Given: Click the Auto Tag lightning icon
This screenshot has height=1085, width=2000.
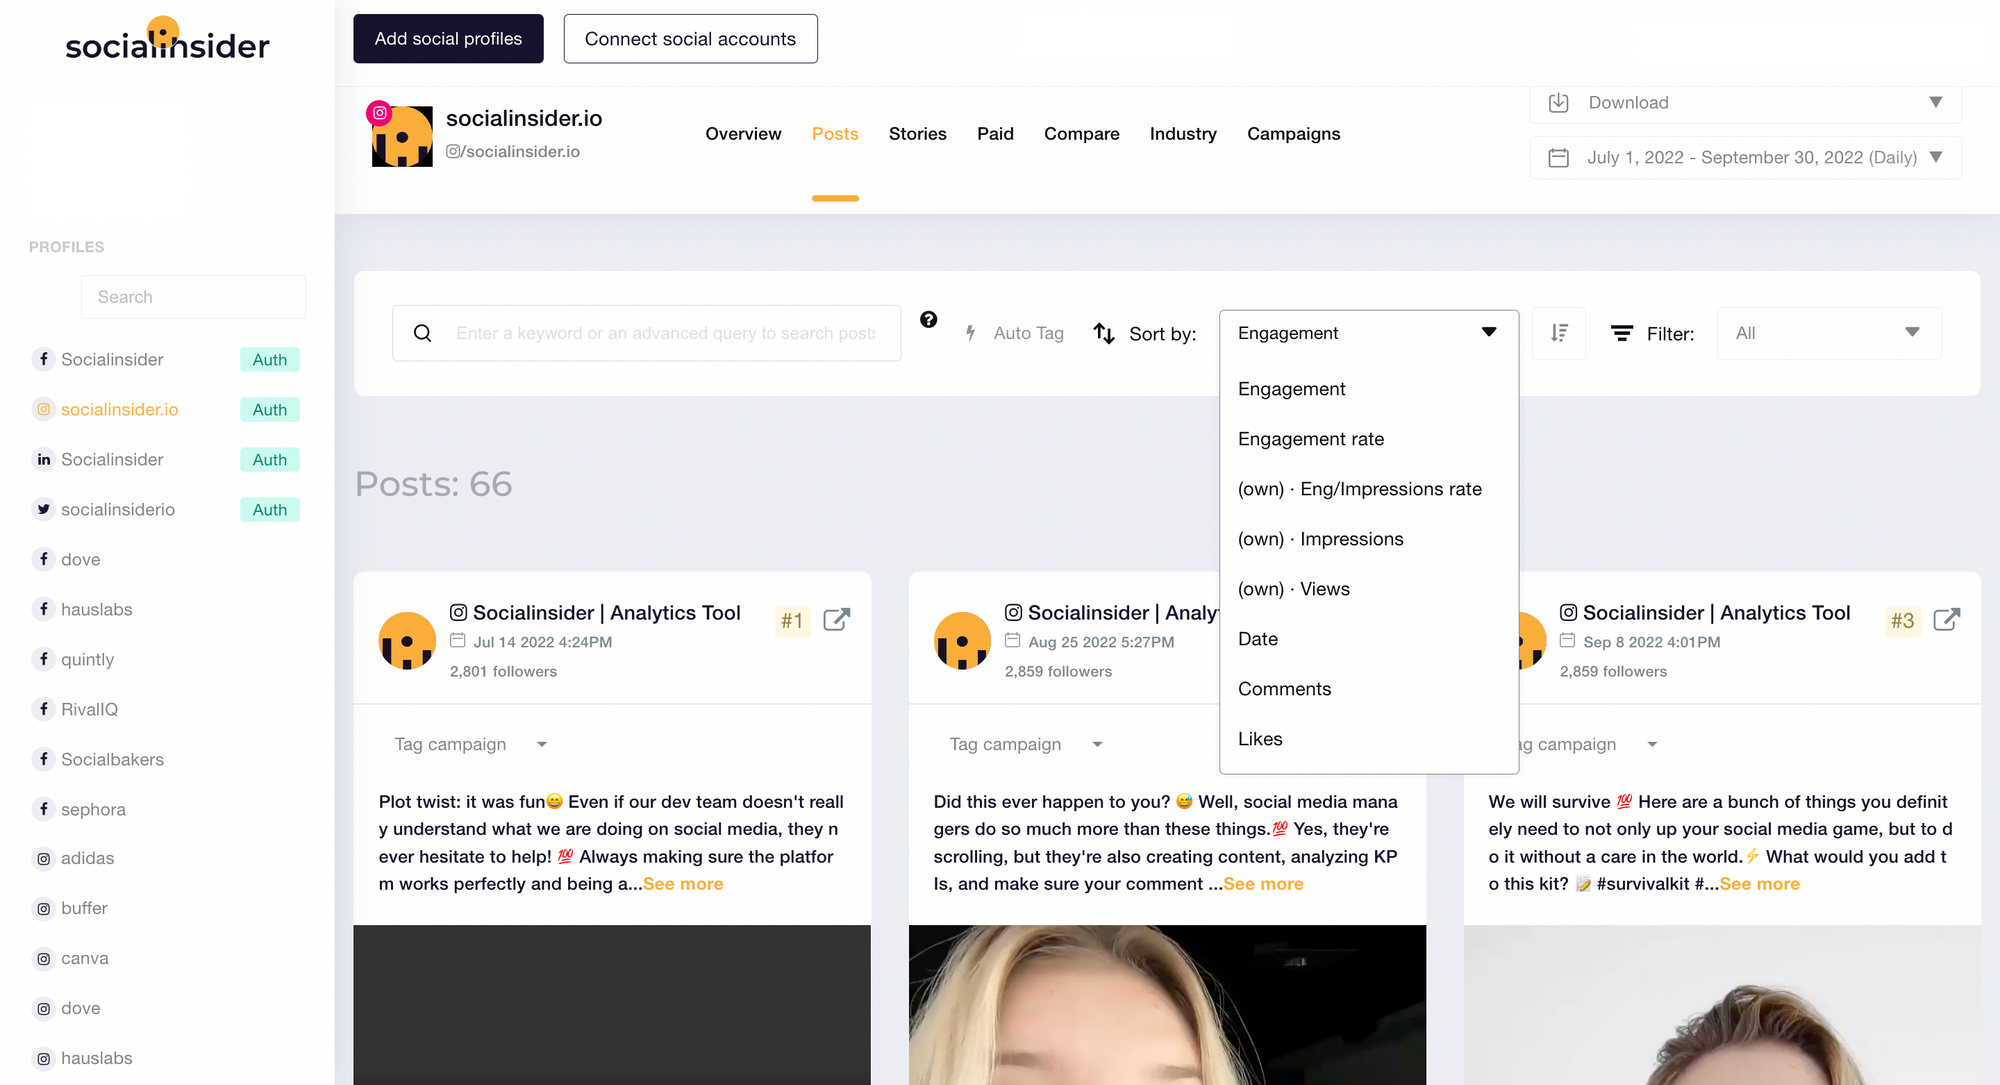Looking at the screenshot, I should 970,333.
